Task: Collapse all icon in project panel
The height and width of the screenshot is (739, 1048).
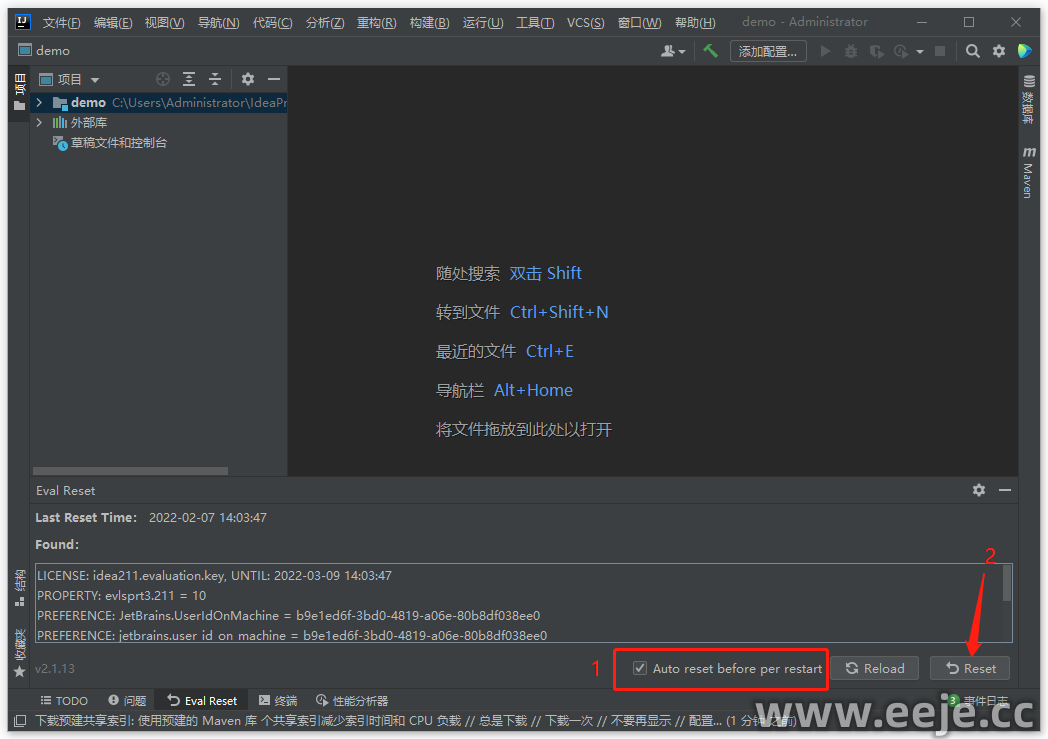Action: click(214, 79)
